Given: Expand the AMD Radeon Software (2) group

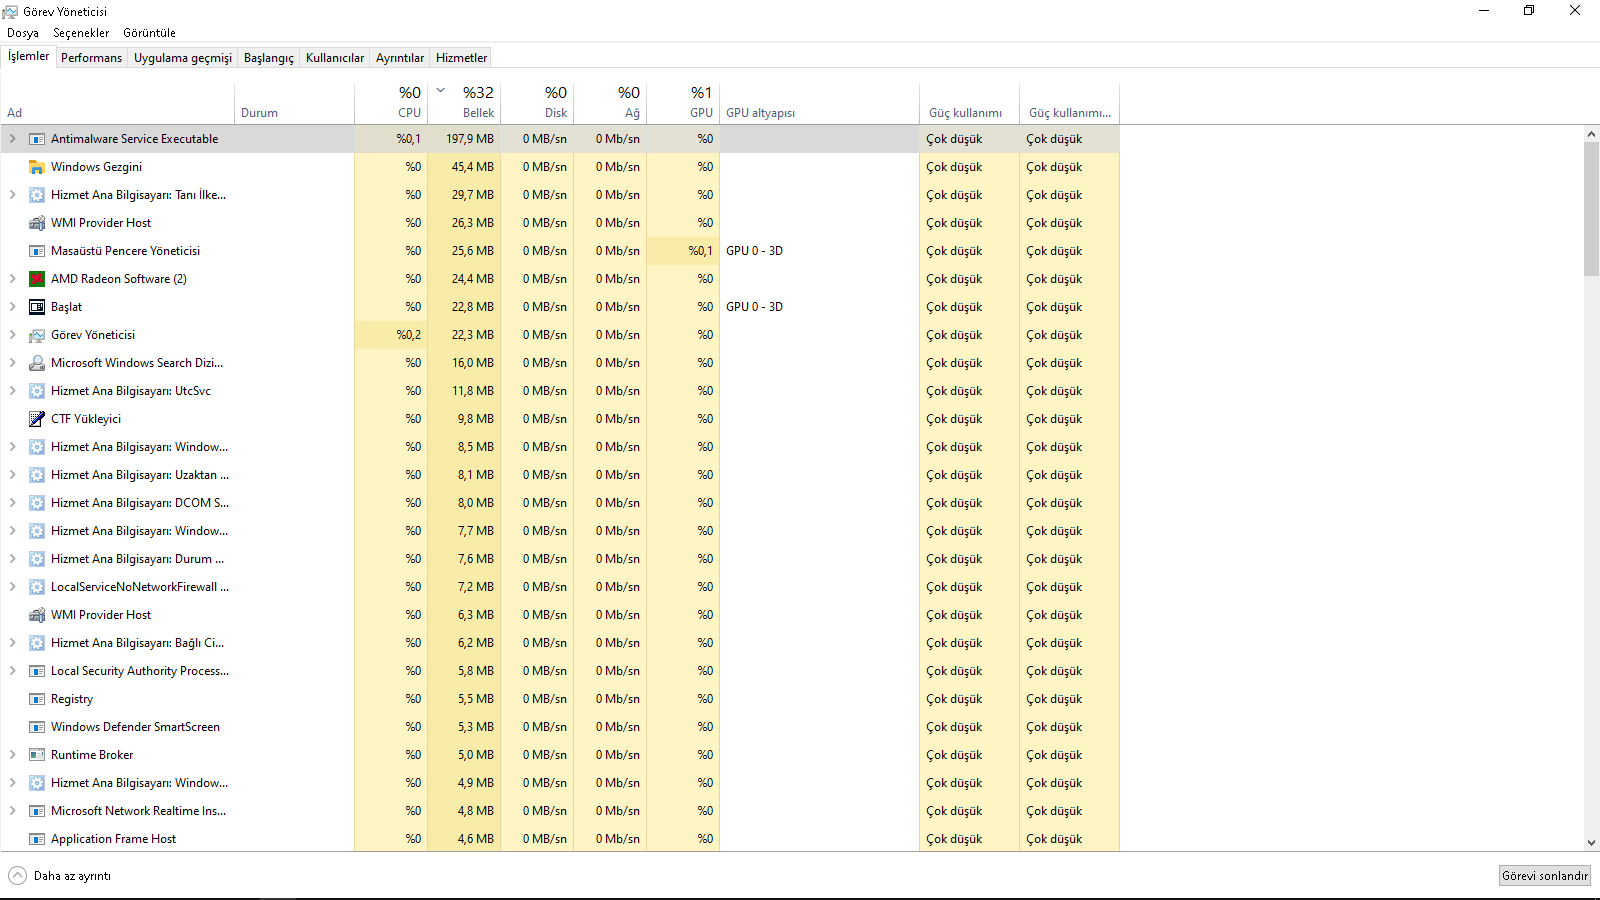Looking at the screenshot, I should tap(12, 279).
